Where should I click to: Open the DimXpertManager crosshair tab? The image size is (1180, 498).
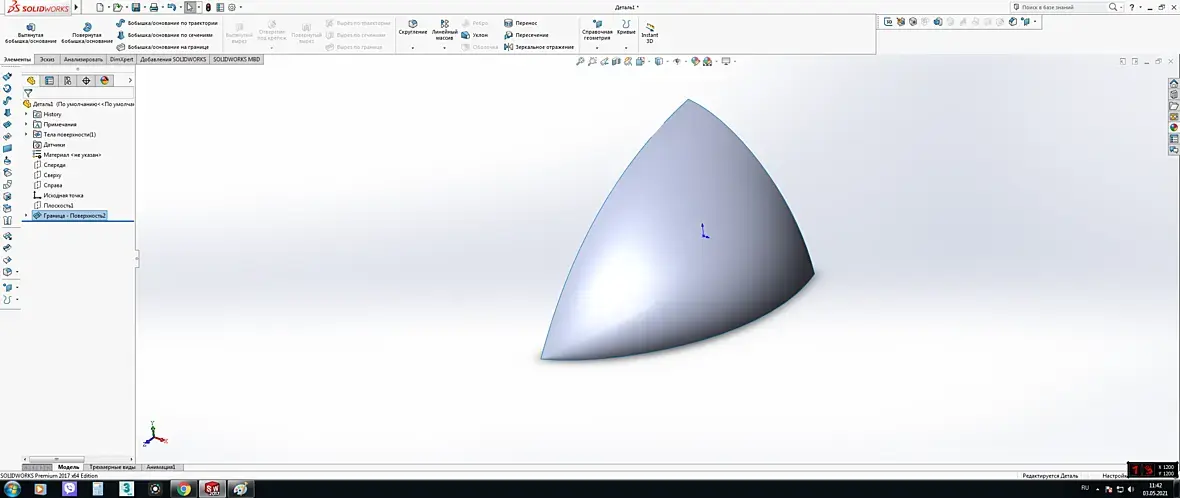point(86,80)
